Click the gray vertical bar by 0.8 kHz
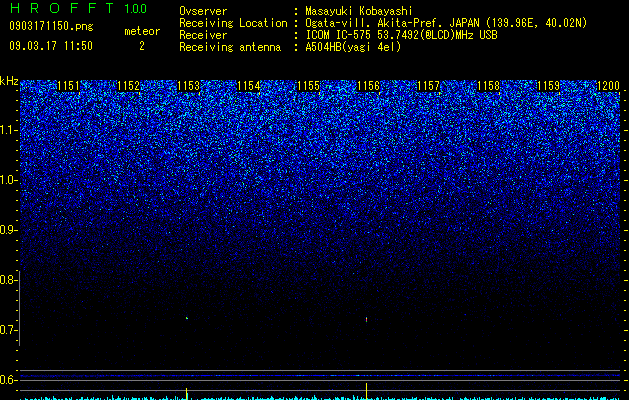 20,308
